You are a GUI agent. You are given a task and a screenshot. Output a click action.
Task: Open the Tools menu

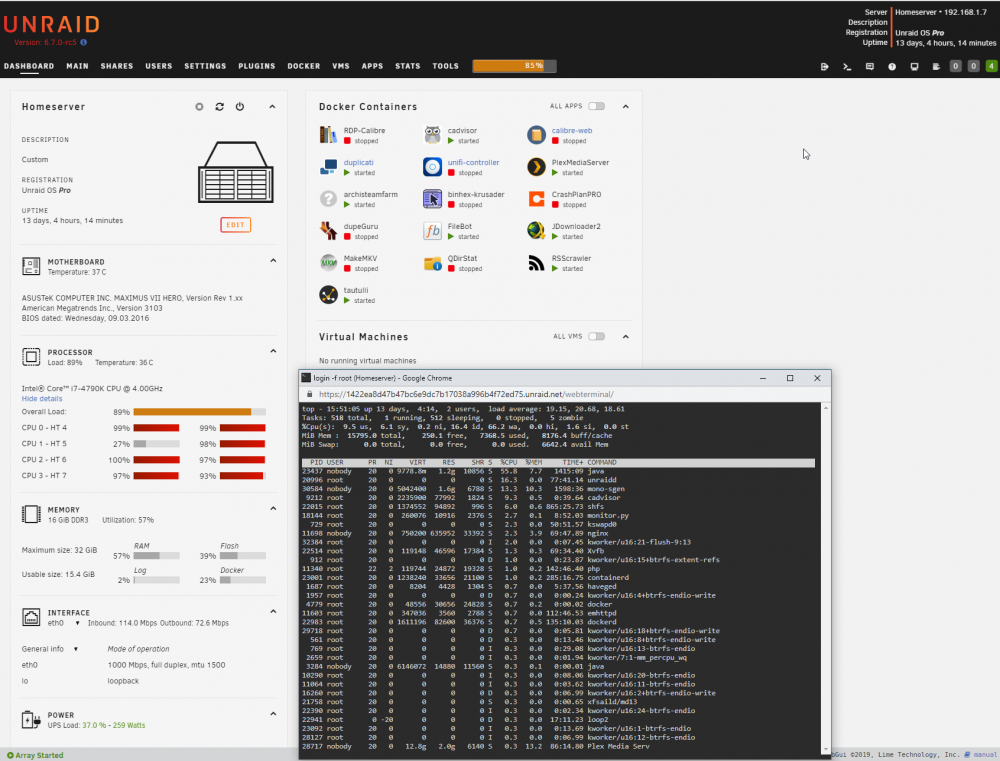(x=445, y=66)
